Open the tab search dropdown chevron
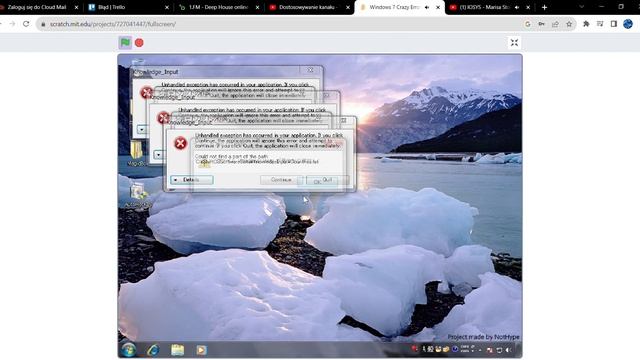640x360 pixels. 581,7
